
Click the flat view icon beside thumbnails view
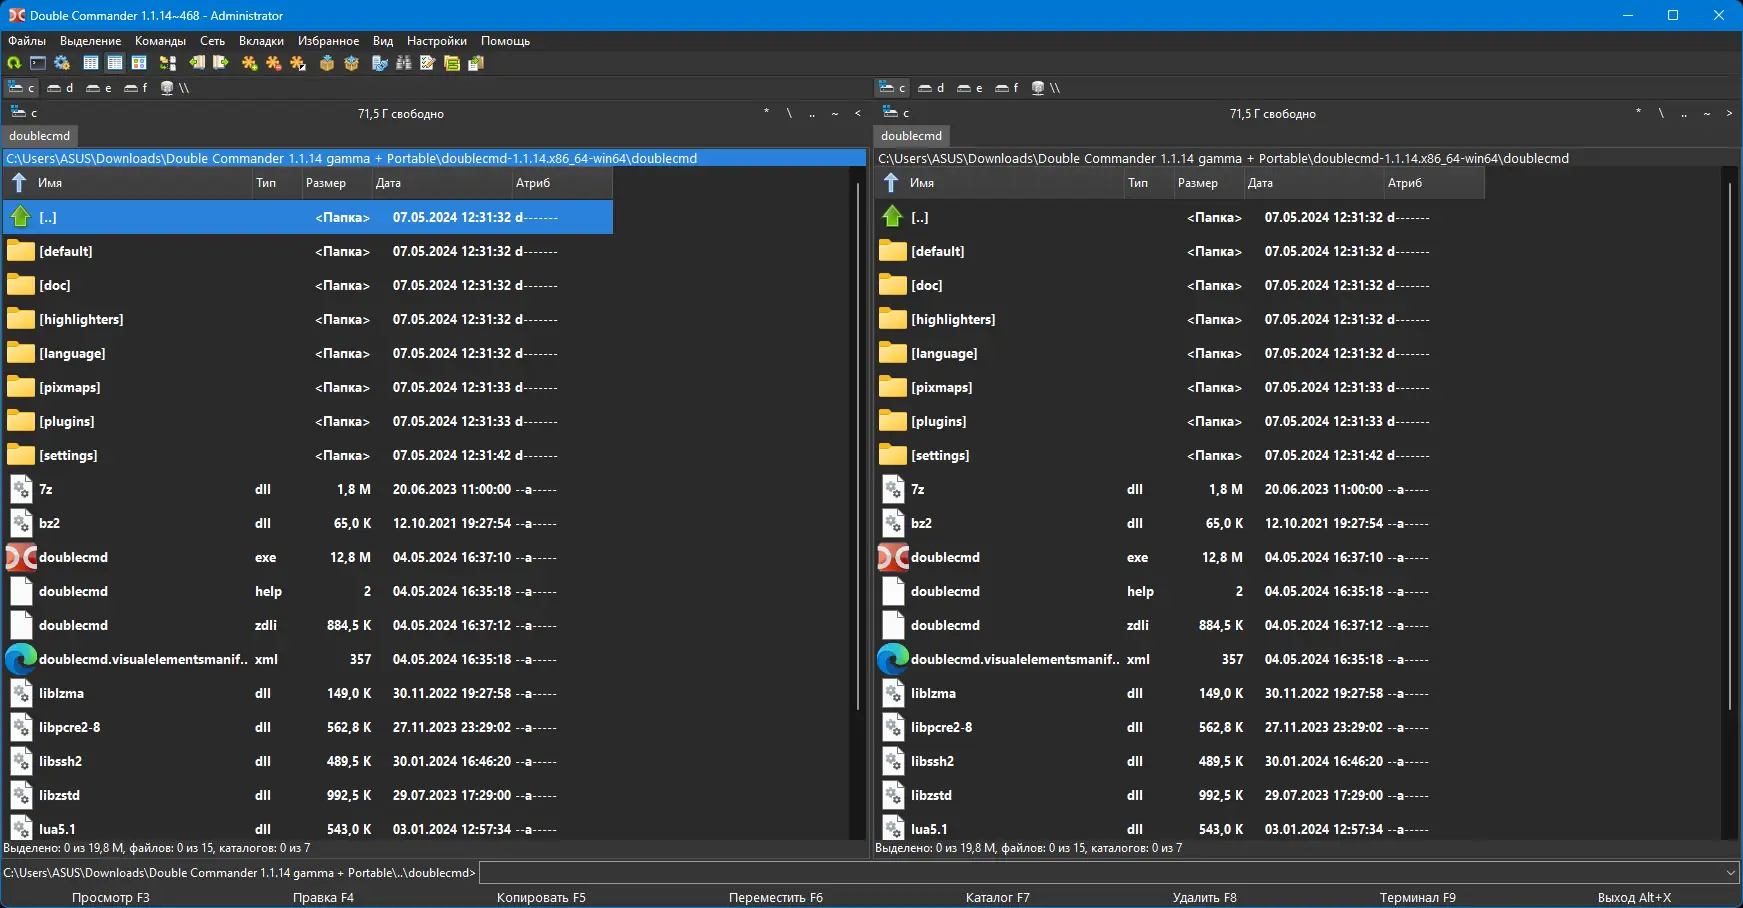tap(168, 63)
